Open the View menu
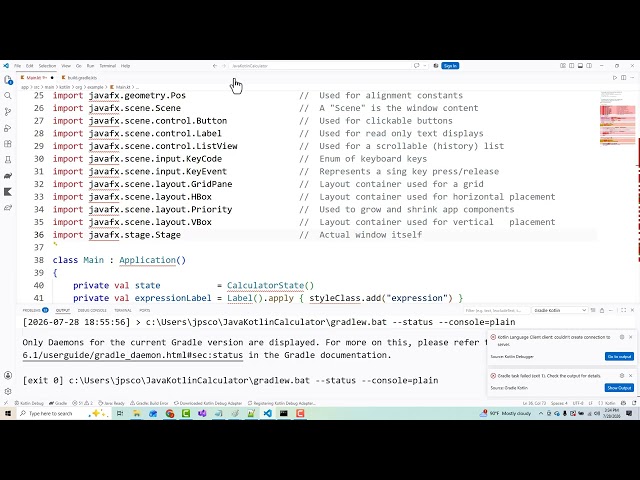Screen dimensions: 640x480 pos(66,66)
